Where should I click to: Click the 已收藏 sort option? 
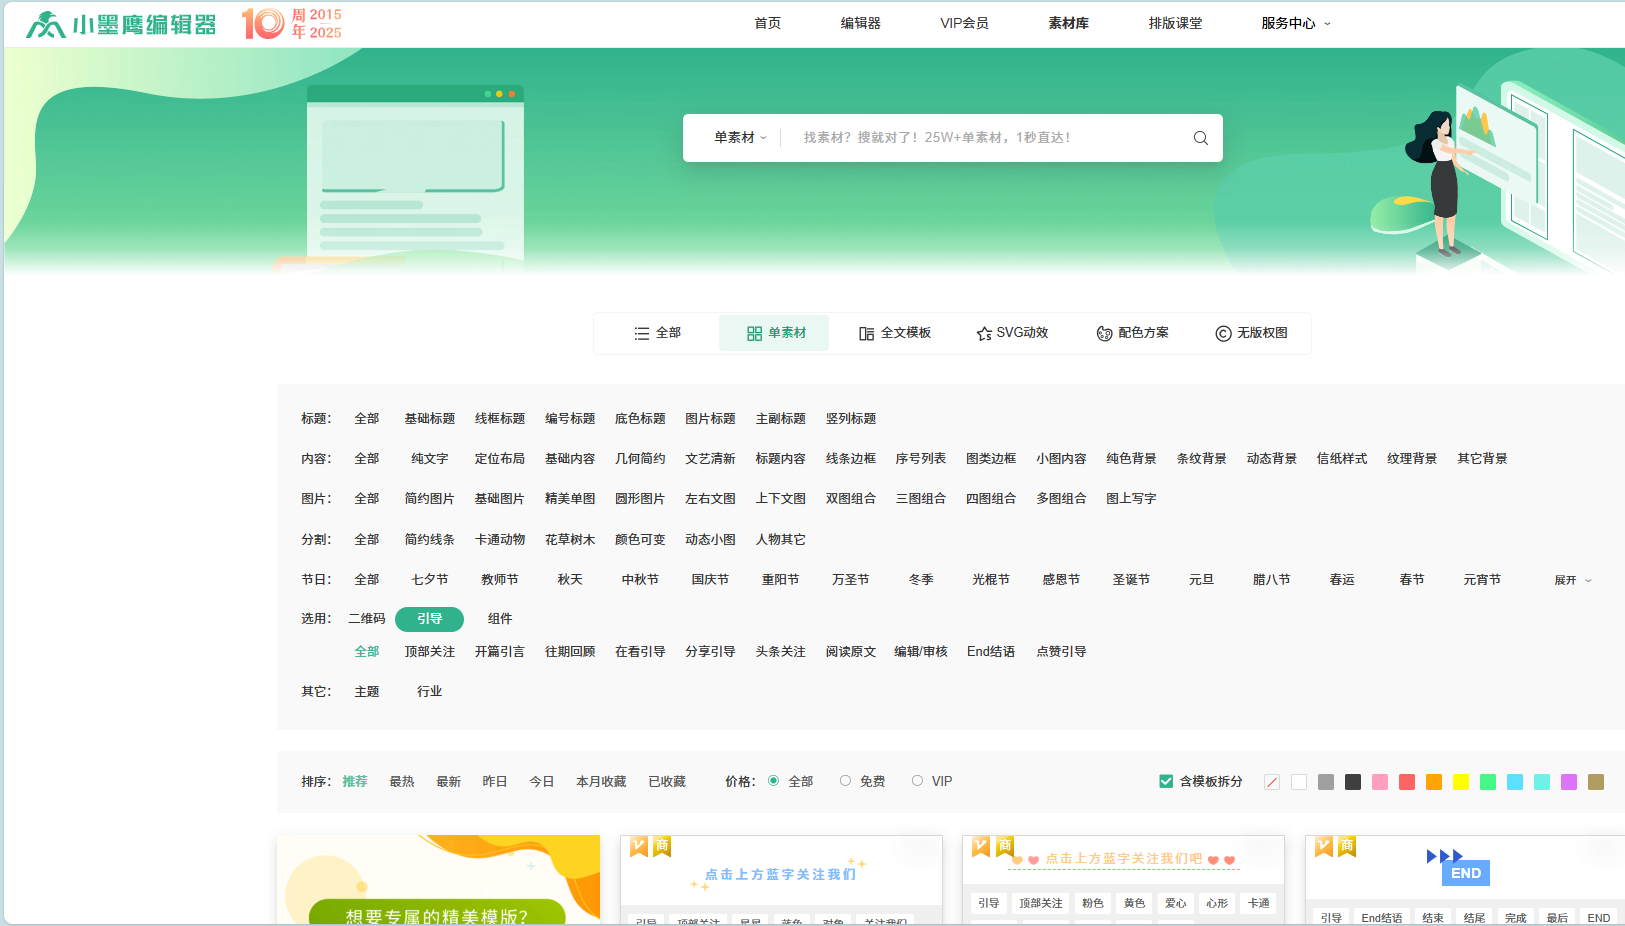[668, 781]
